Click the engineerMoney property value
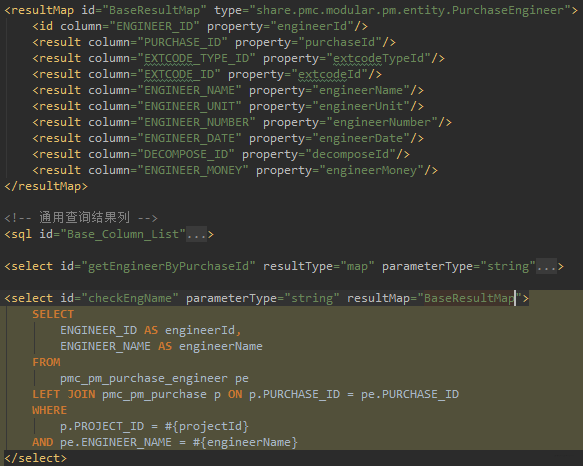This screenshot has height=466, width=583. (x=371, y=170)
